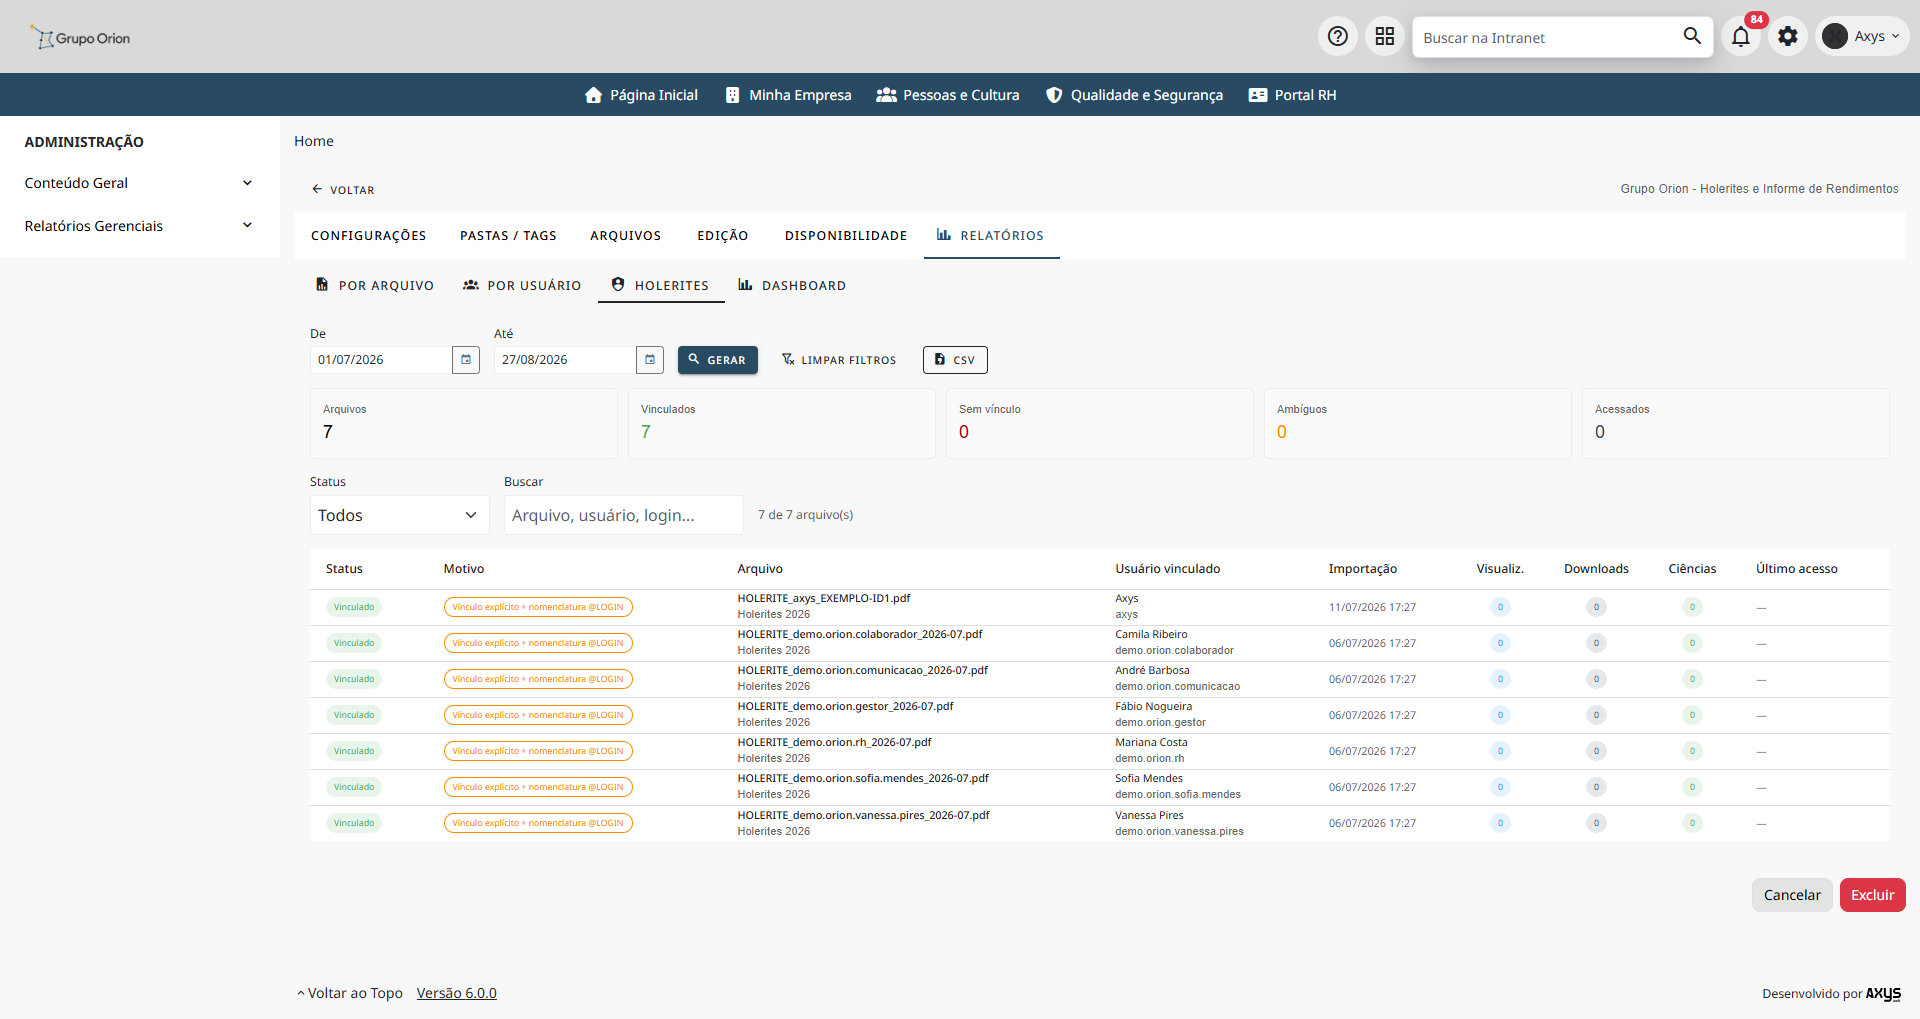Click the Cancelar button
Screen dimensions: 1920x1019
click(x=1792, y=895)
